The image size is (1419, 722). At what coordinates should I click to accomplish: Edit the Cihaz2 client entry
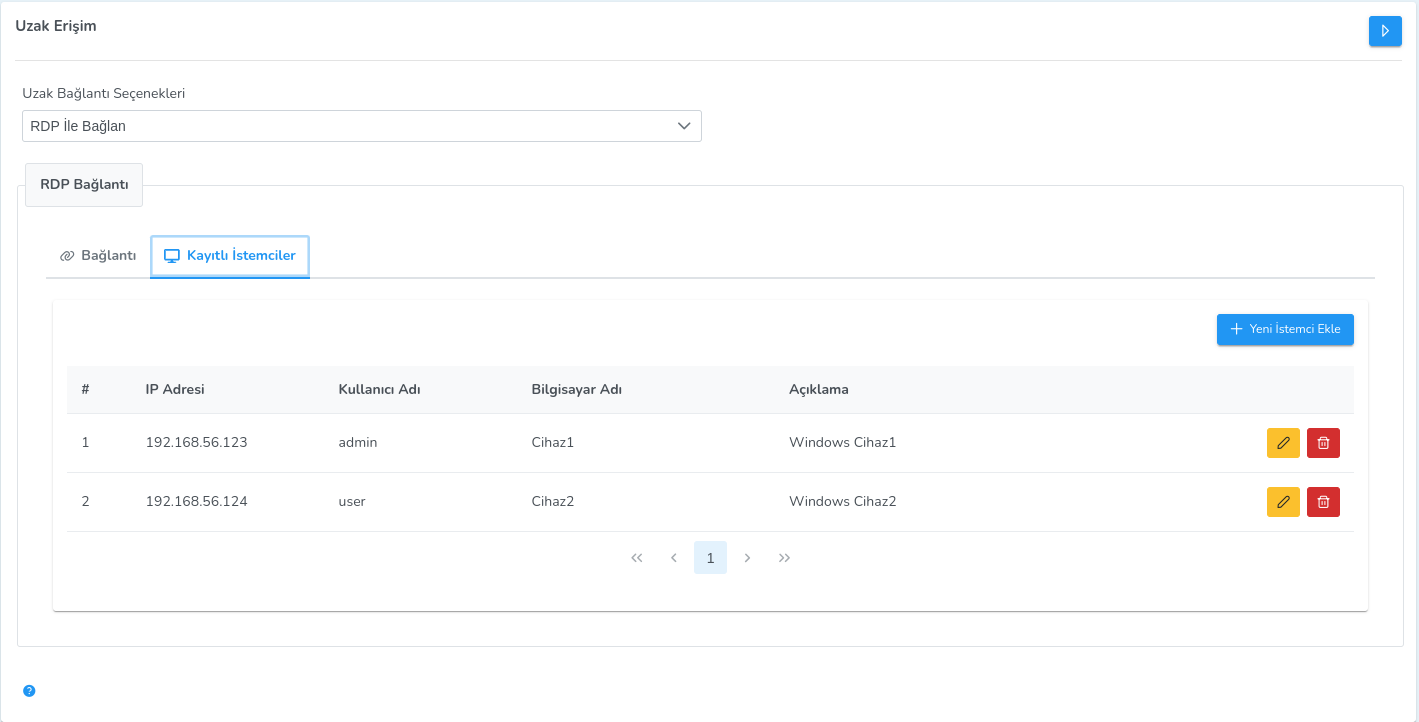tap(1283, 502)
